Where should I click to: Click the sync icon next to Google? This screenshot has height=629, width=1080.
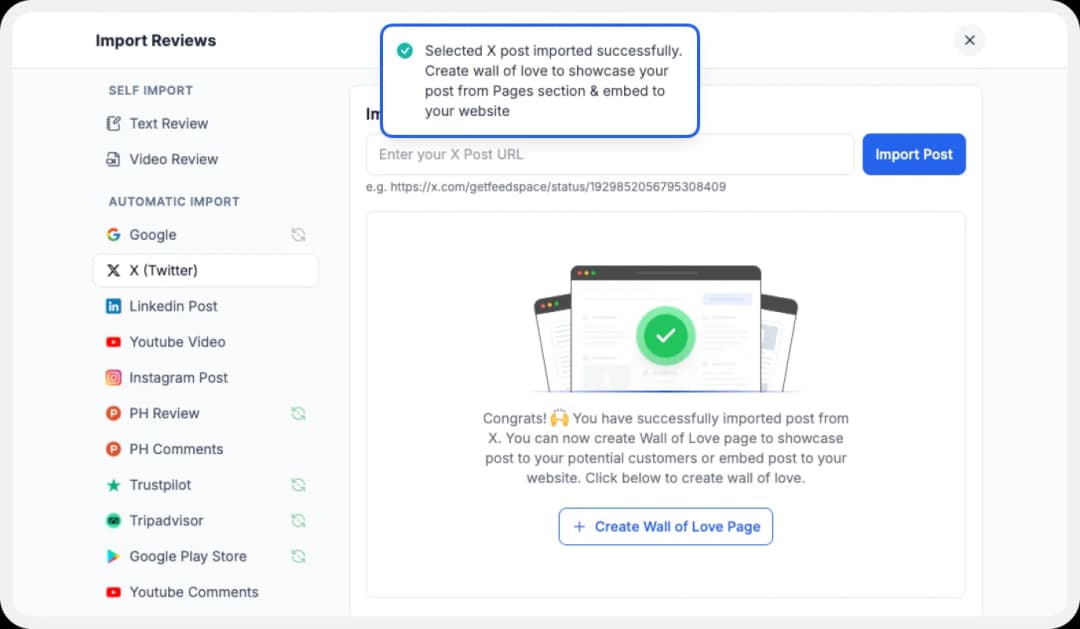click(298, 234)
